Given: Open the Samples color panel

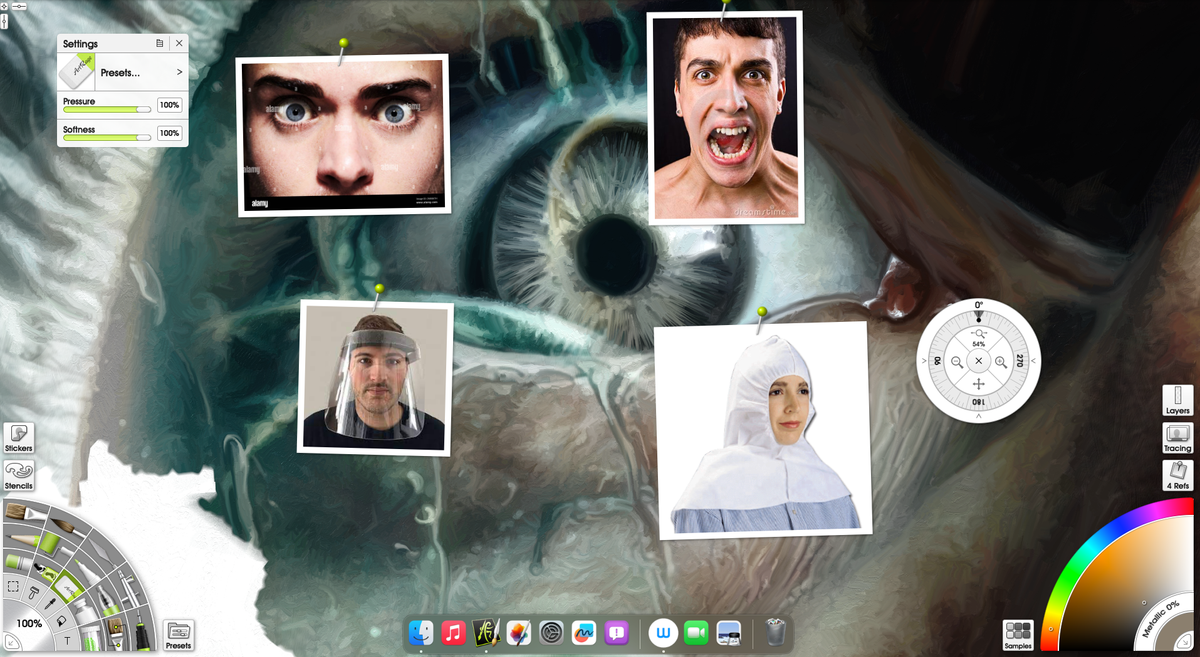Looking at the screenshot, I should point(1018,635).
